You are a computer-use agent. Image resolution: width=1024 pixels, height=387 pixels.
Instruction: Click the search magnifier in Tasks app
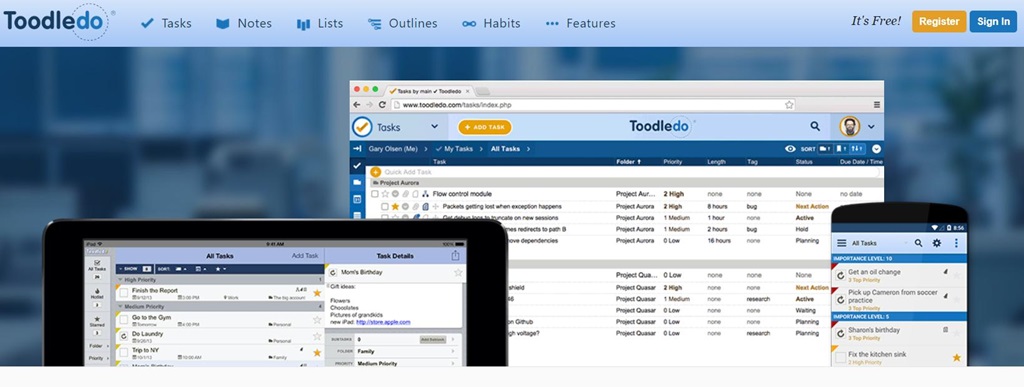815,126
